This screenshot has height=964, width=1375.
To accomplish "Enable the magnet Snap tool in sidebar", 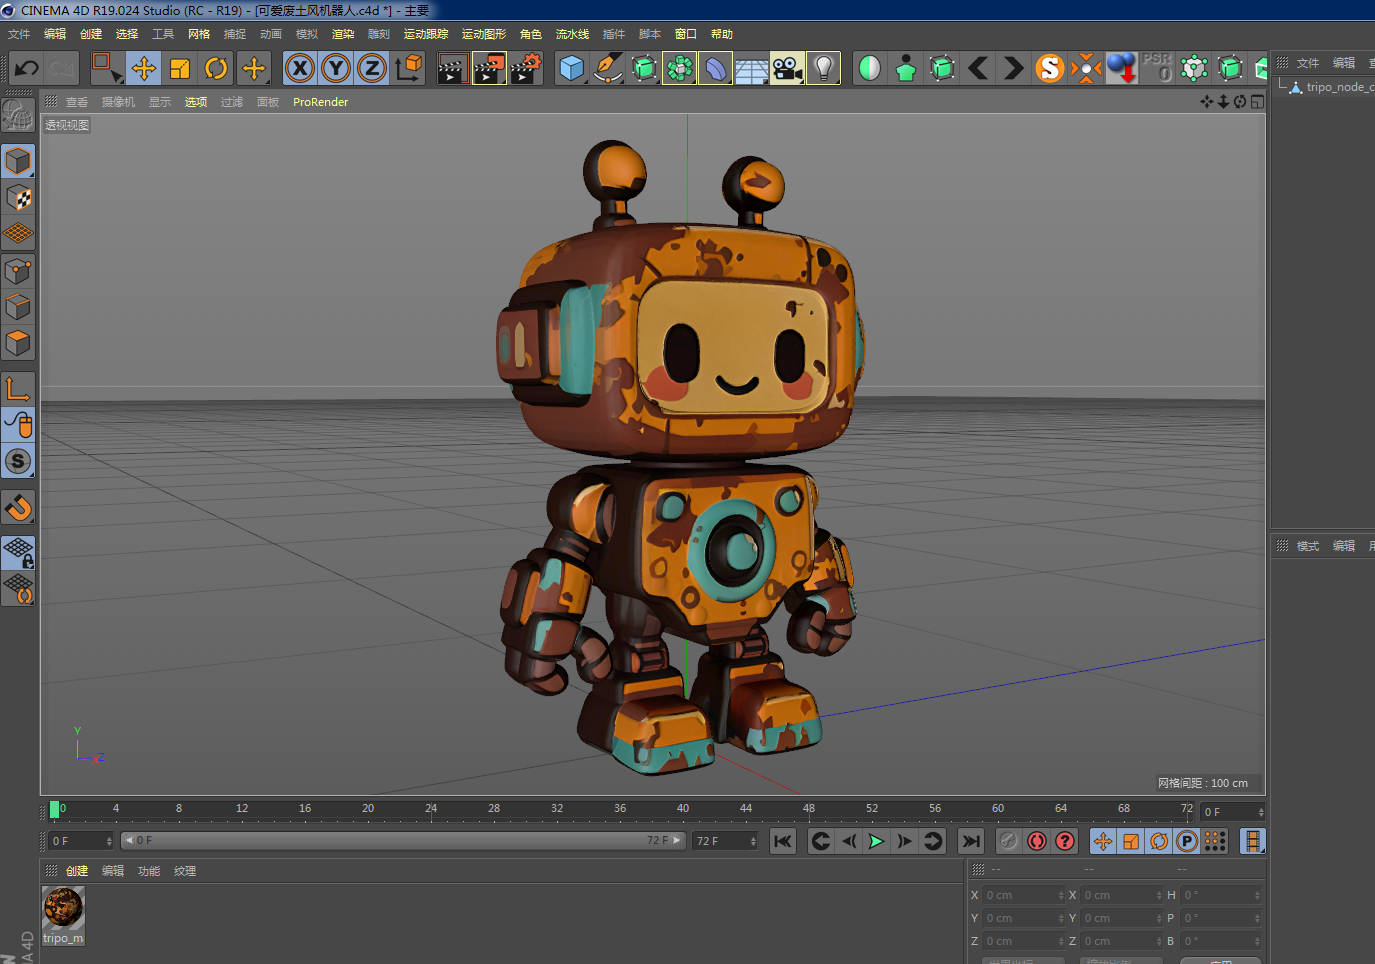I will coord(18,508).
